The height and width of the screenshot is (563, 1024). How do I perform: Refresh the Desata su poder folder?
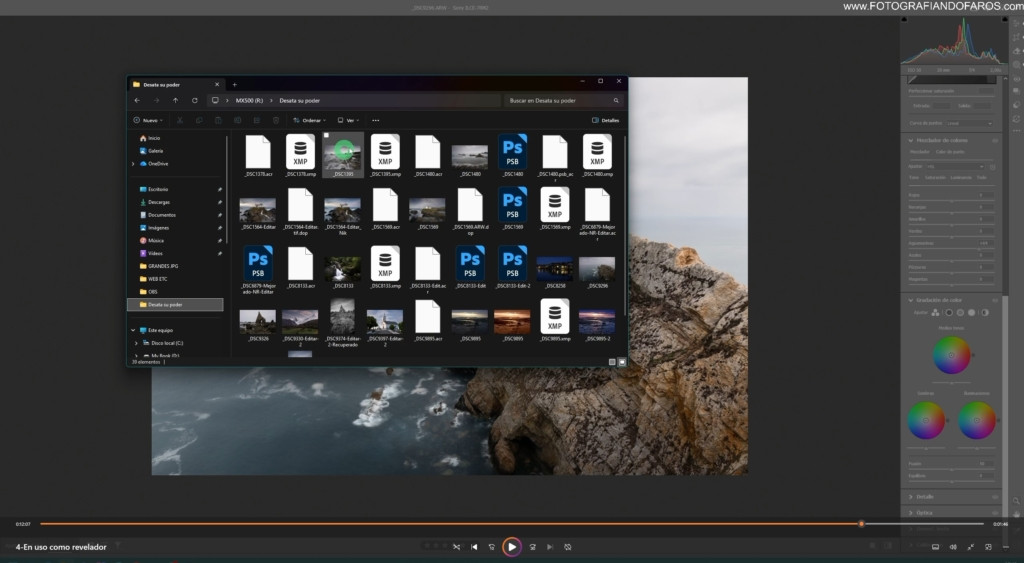click(x=195, y=101)
